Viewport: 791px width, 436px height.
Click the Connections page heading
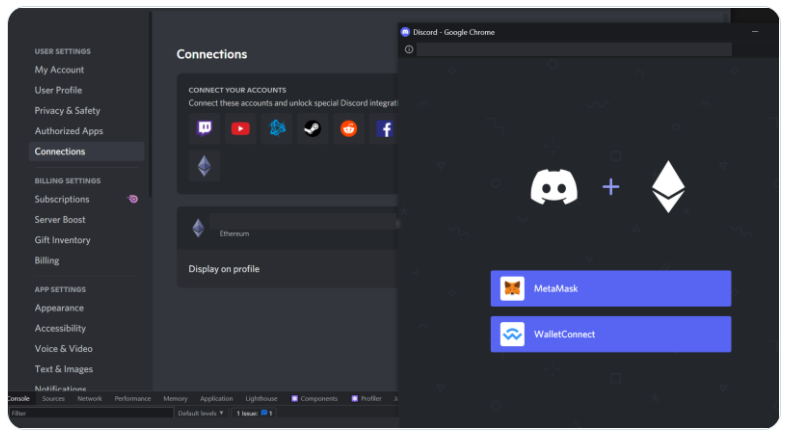212,54
